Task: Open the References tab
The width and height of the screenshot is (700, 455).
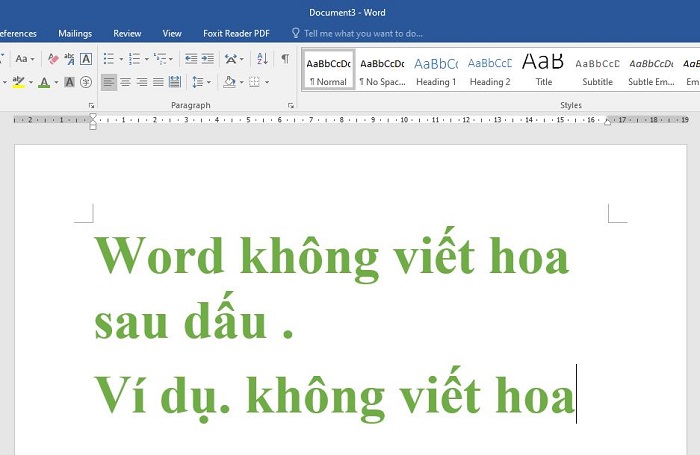Action: click(18, 33)
